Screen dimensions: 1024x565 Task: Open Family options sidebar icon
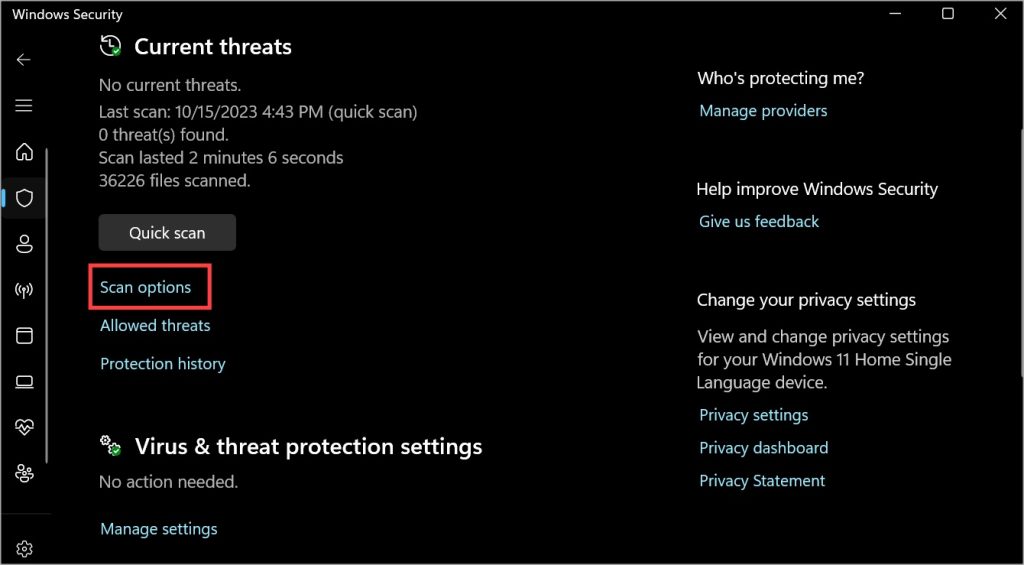24,473
